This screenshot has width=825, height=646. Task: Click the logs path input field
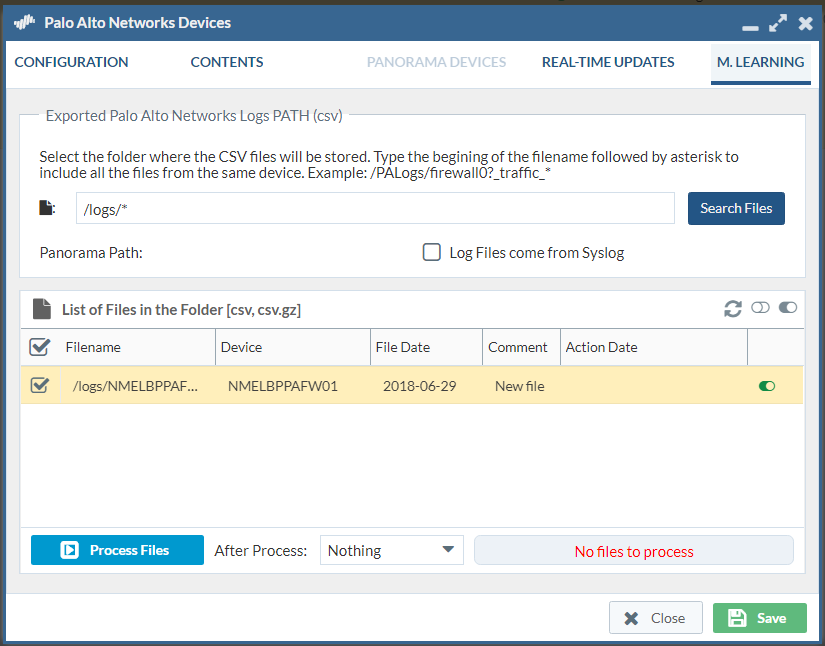(375, 208)
